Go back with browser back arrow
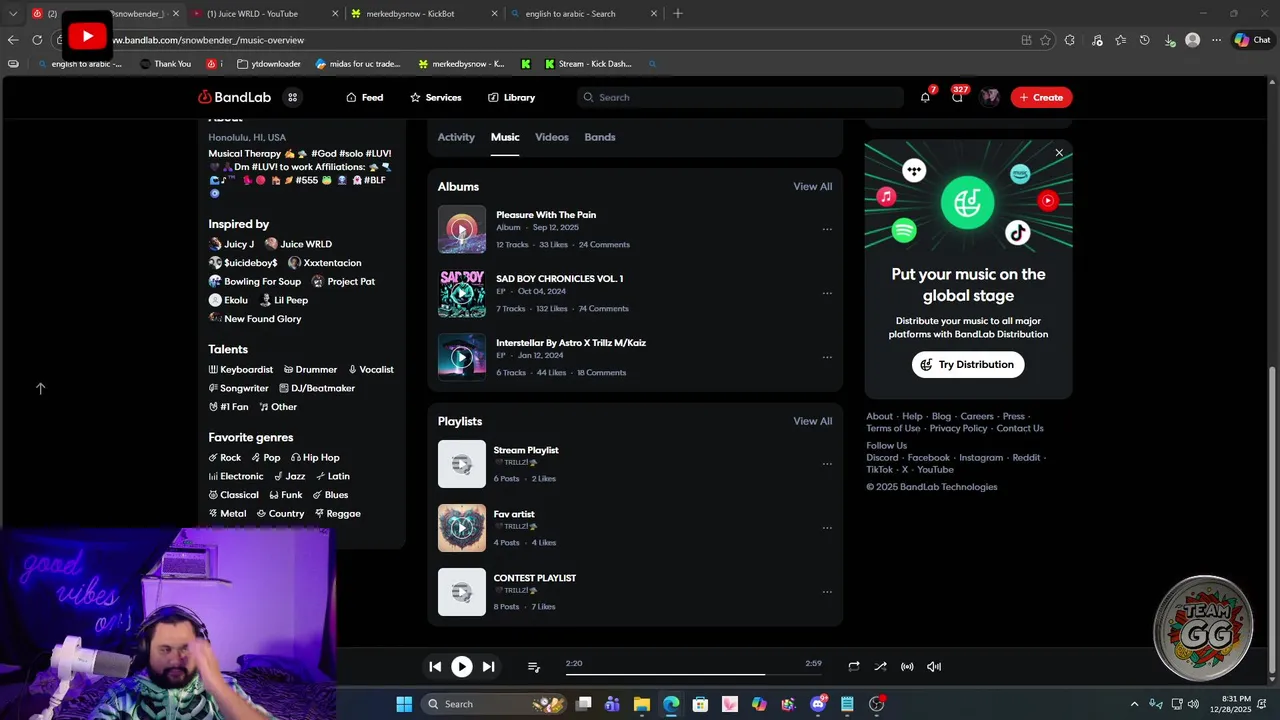 [13, 40]
